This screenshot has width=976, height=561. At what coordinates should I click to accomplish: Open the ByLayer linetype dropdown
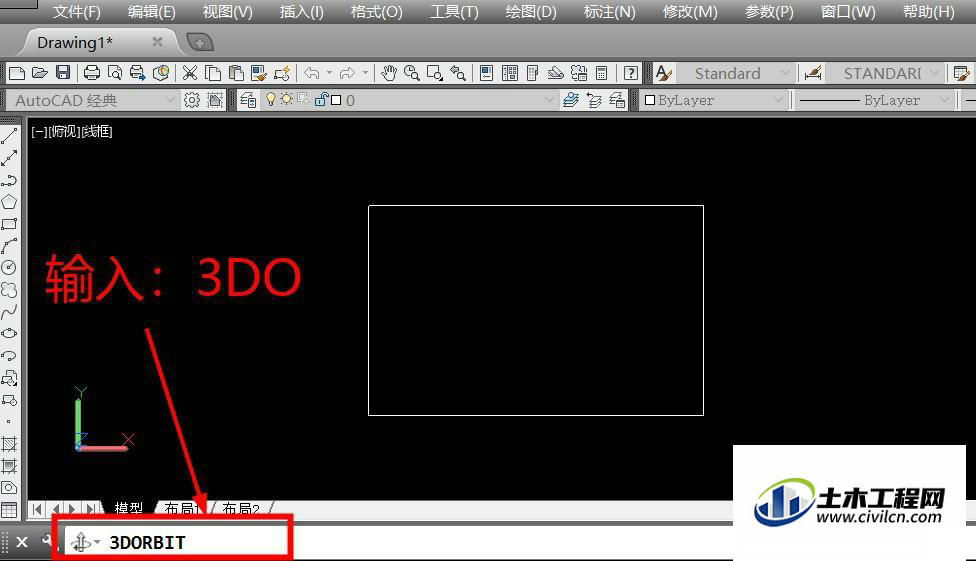(x=944, y=100)
